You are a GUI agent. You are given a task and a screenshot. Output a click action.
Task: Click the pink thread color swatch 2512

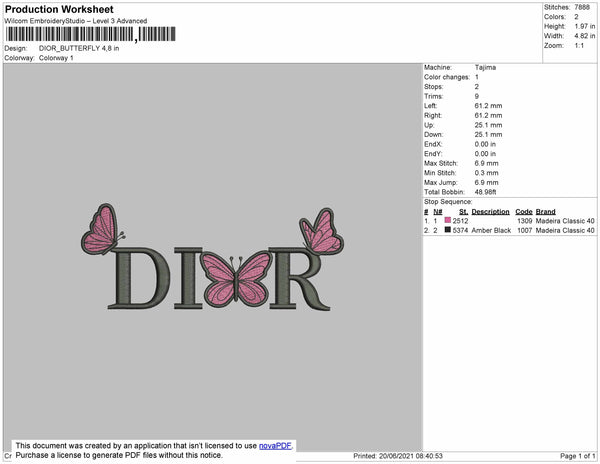(x=448, y=220)
